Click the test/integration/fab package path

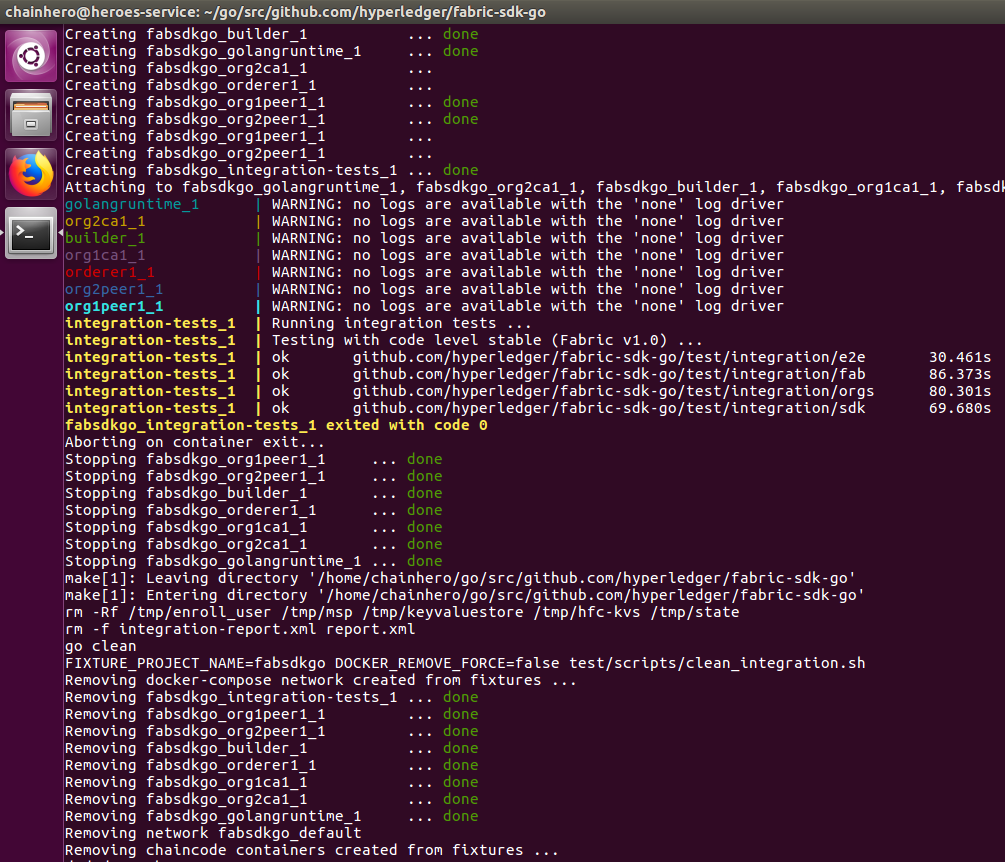(x=608, y=374)
